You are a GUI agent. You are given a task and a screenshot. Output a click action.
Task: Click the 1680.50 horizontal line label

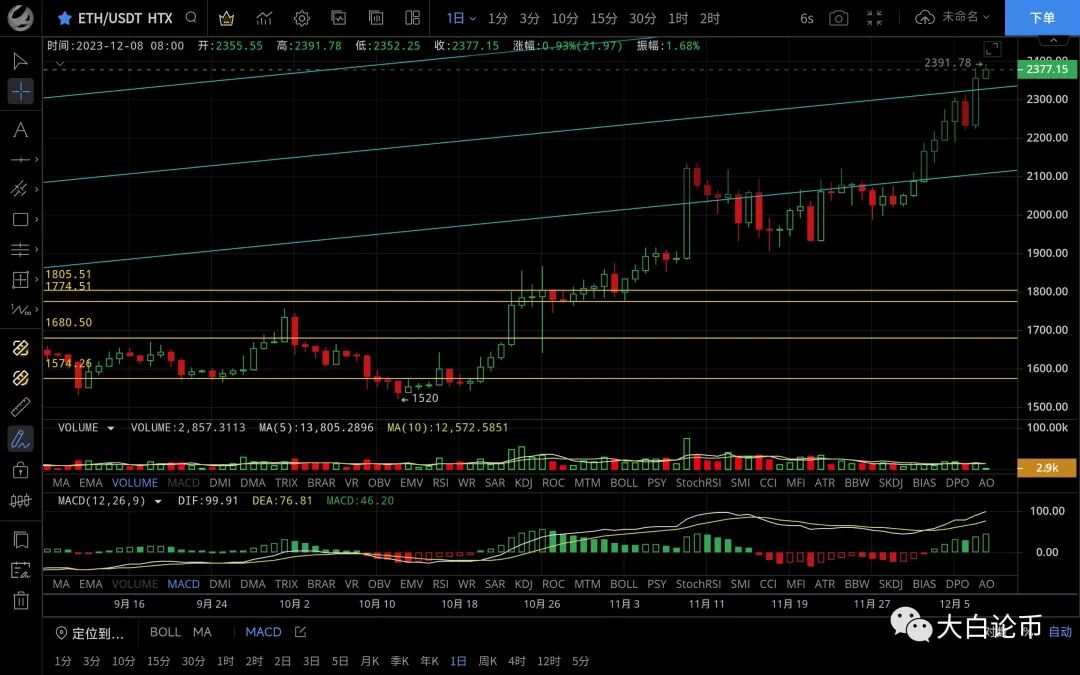68,322
